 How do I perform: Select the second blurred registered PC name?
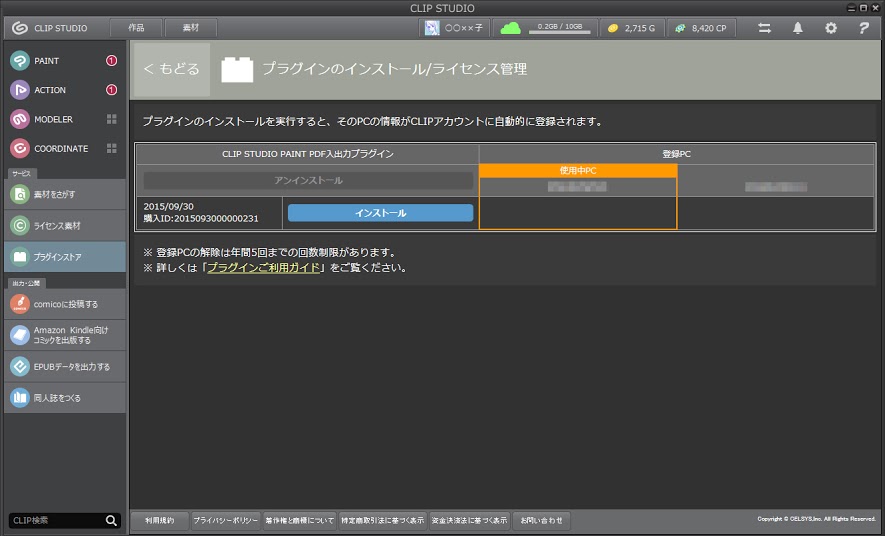776,187
